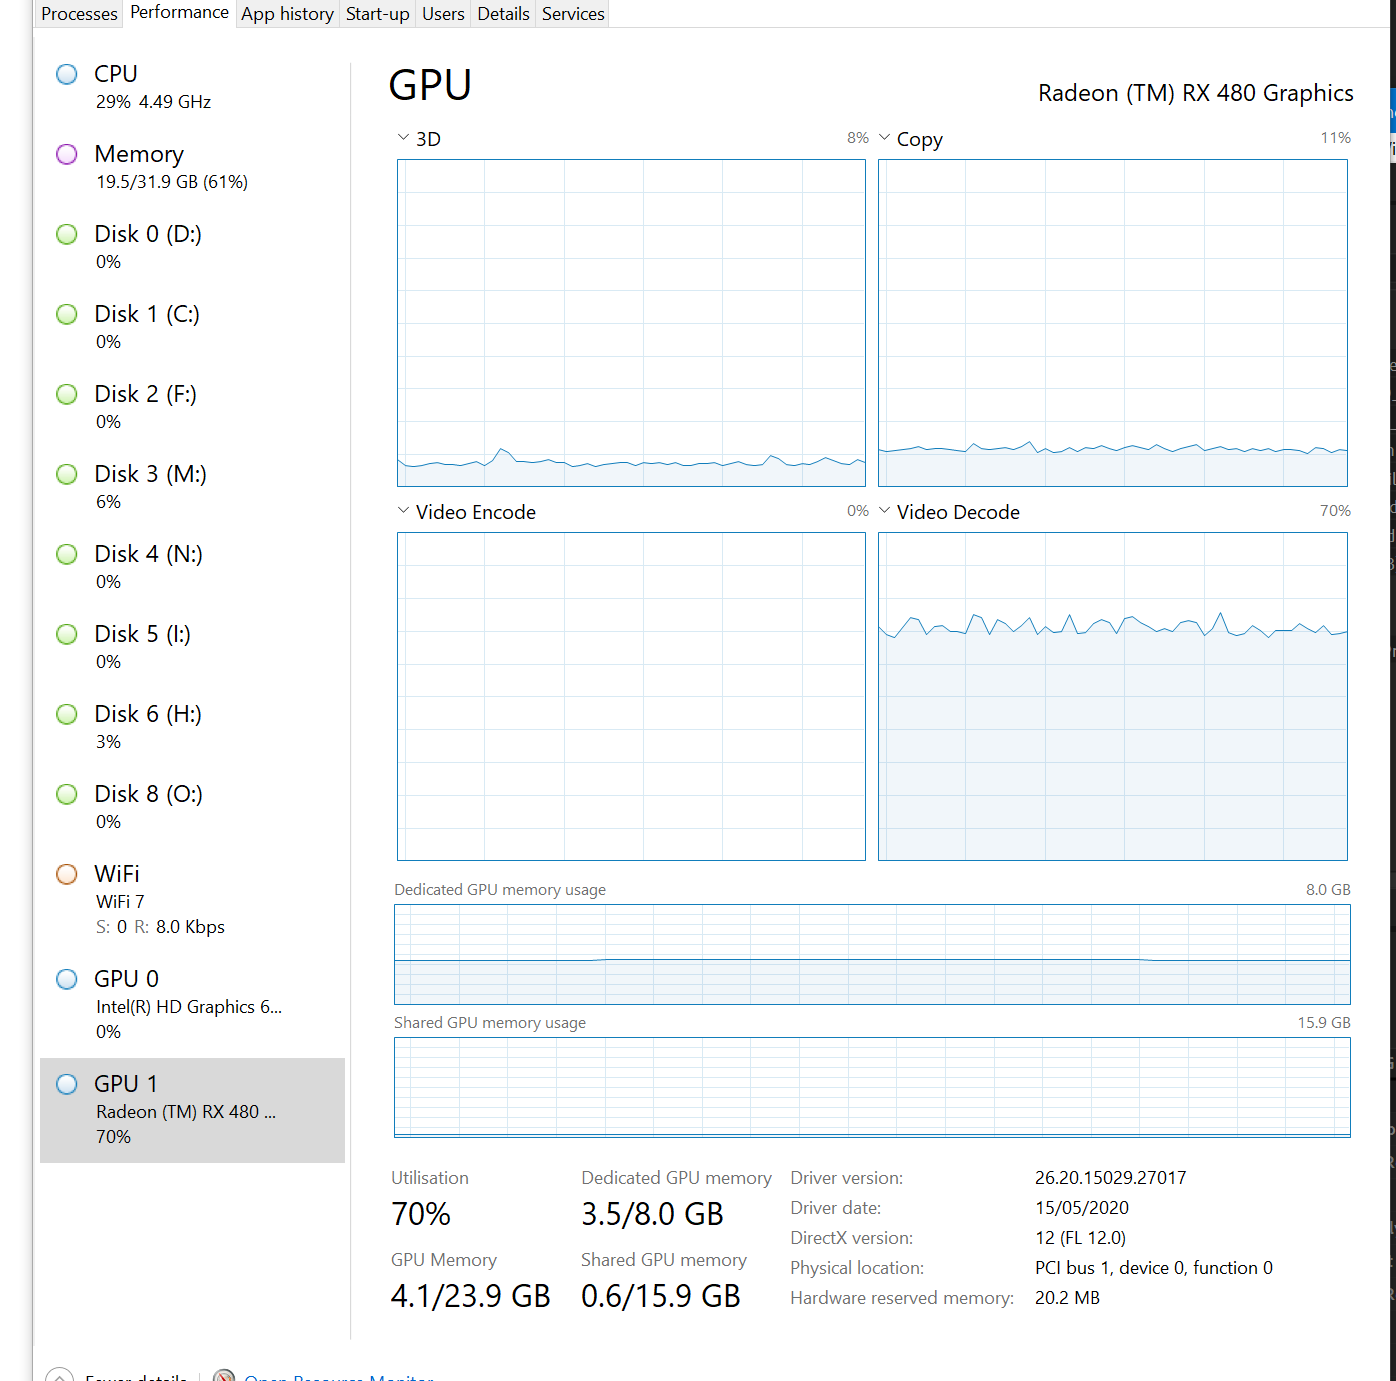The image size is (1396, 1381).
Task: Click the WiFi status indicator icon
Action: [x=66, y=873]
